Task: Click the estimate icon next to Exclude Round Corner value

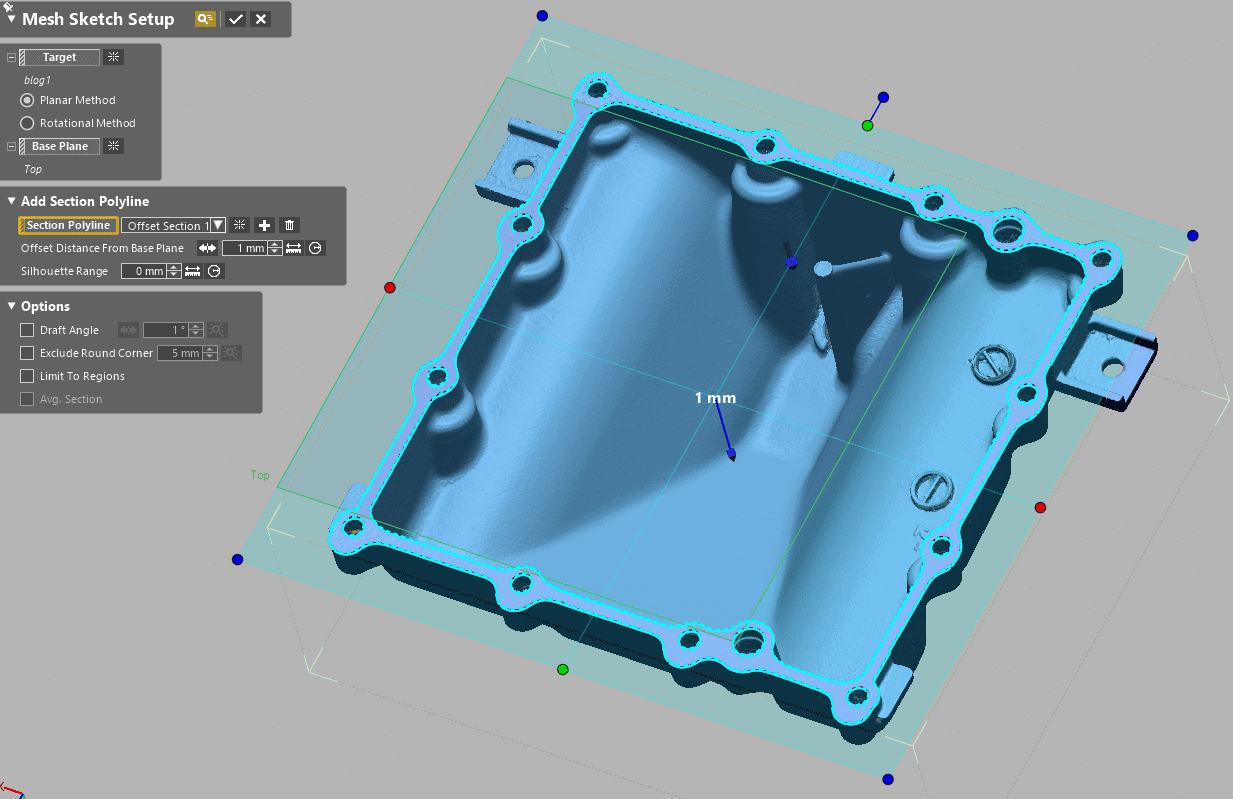Action: coord(231,353)
